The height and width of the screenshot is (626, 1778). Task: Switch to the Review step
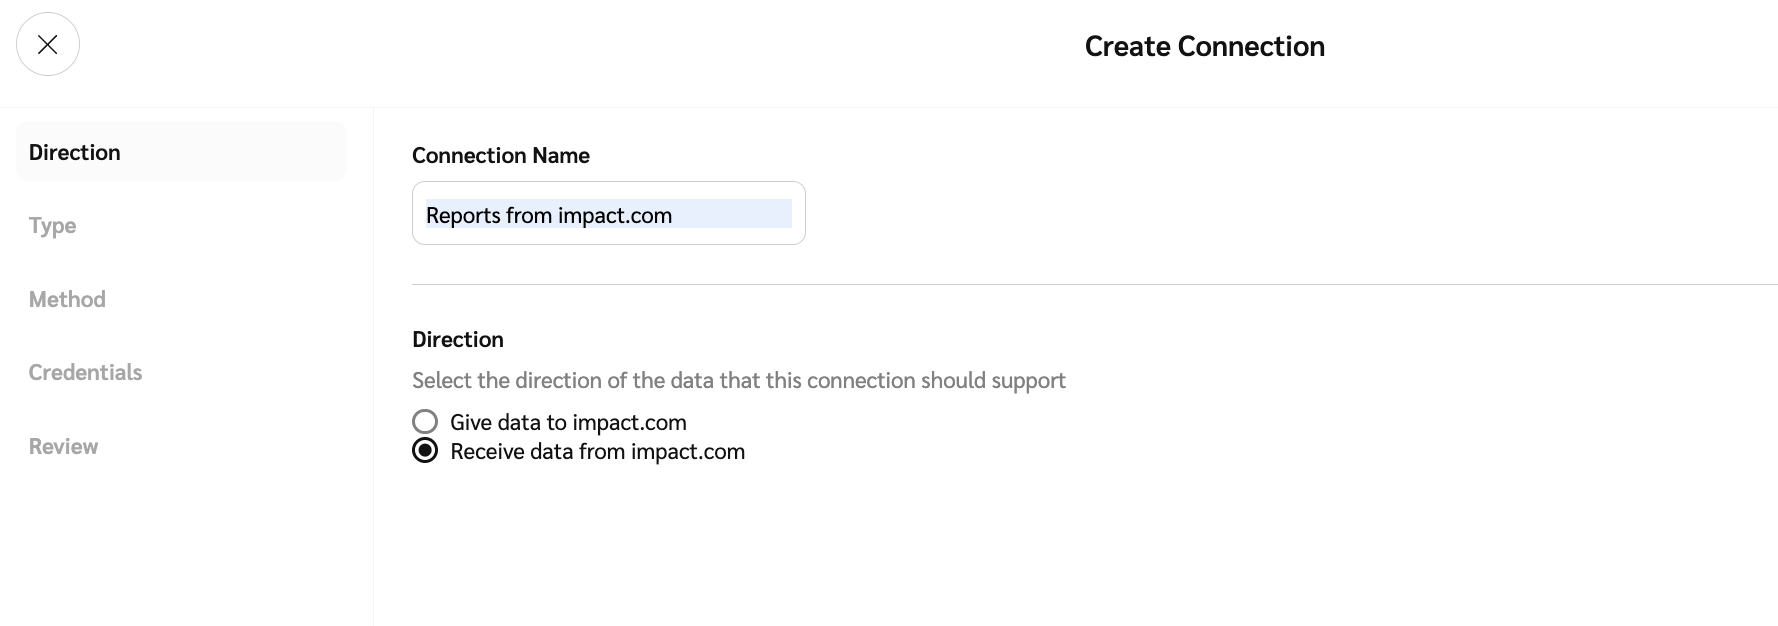click(x=63, y=447)
